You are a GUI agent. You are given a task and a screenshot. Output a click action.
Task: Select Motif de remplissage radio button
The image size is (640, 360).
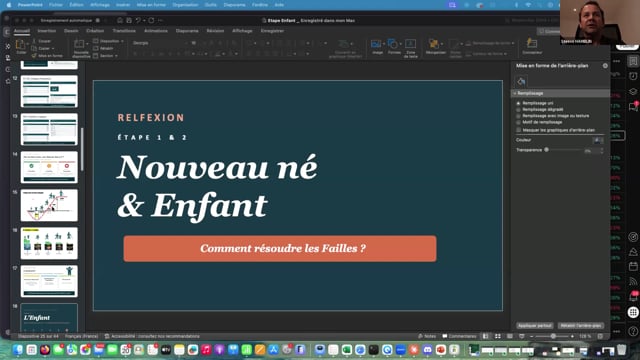pos(518,122)
